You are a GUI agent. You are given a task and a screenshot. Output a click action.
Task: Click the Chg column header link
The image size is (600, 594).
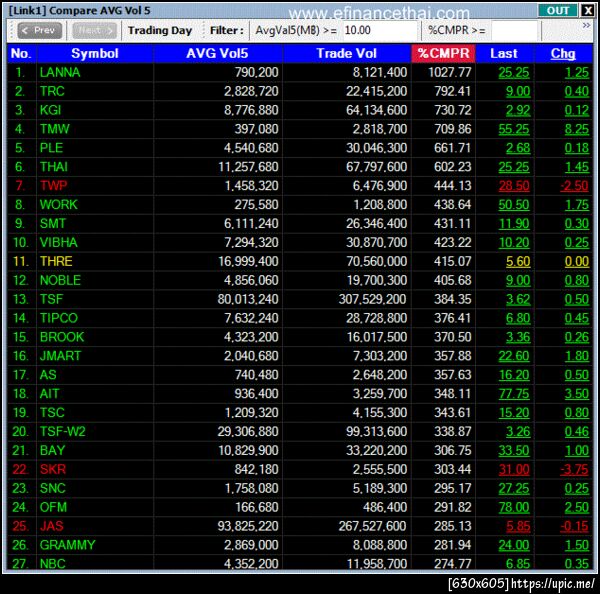[563, 54]
